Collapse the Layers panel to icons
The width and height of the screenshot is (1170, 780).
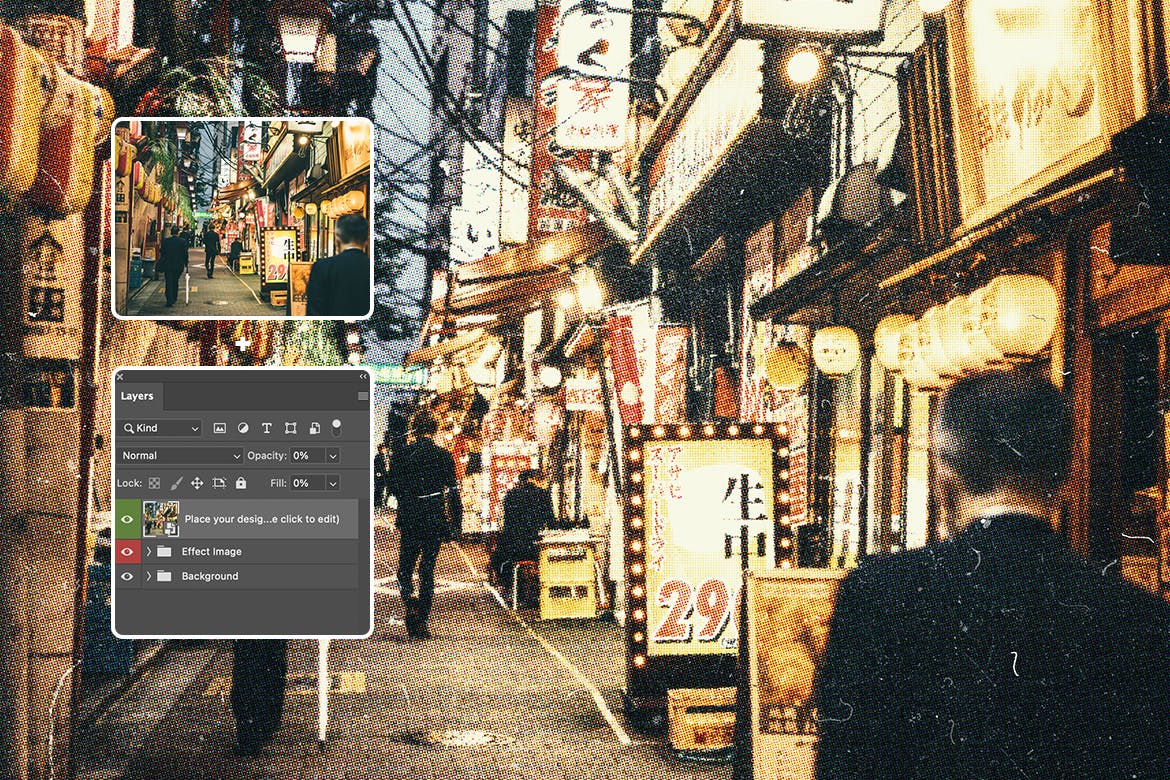[362, 375]
